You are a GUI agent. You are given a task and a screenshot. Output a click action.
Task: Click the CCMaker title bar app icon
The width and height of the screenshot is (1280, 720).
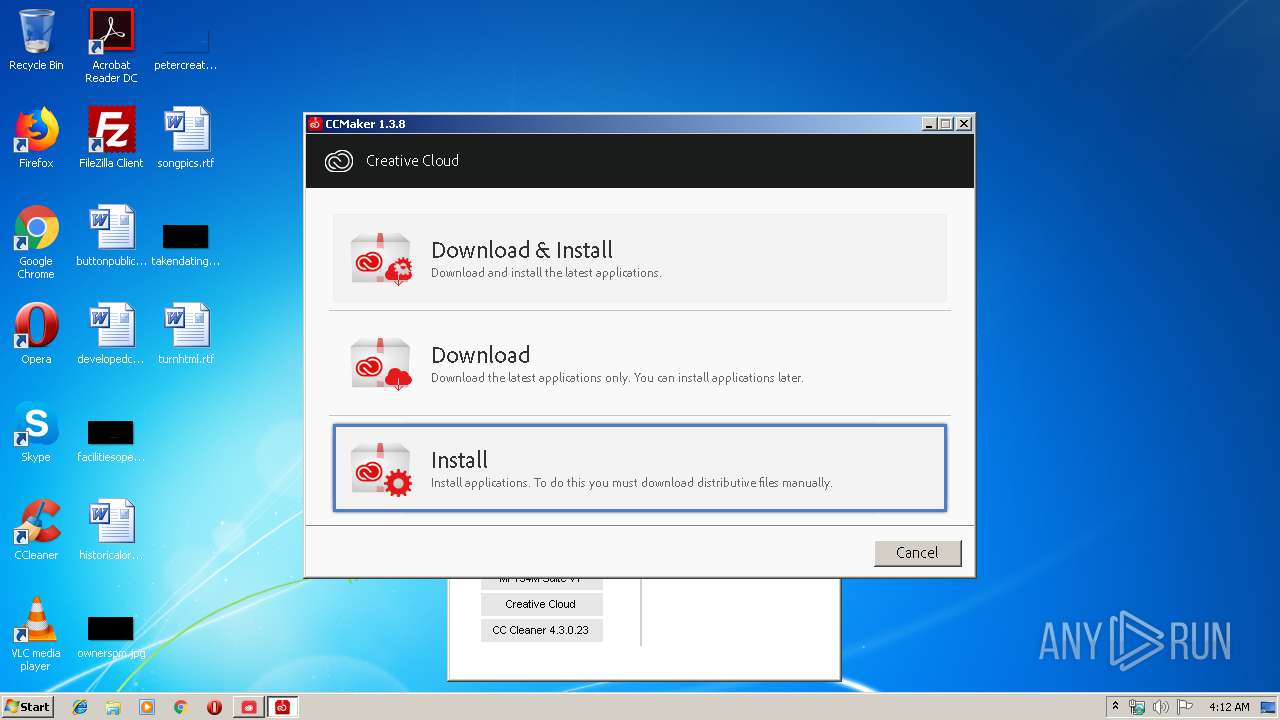pyautogui.click(x=315, y=124)
